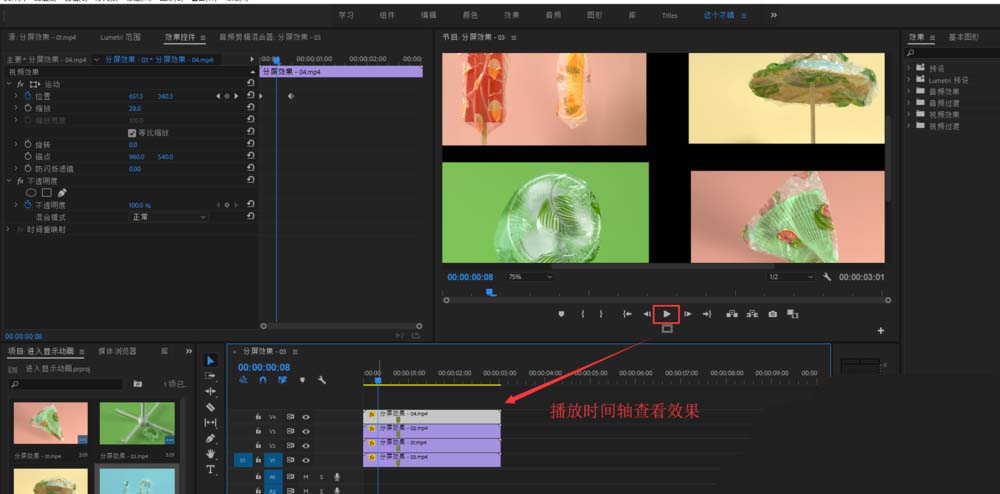
Task: Reset position parameter
Action: click(251, 96)
